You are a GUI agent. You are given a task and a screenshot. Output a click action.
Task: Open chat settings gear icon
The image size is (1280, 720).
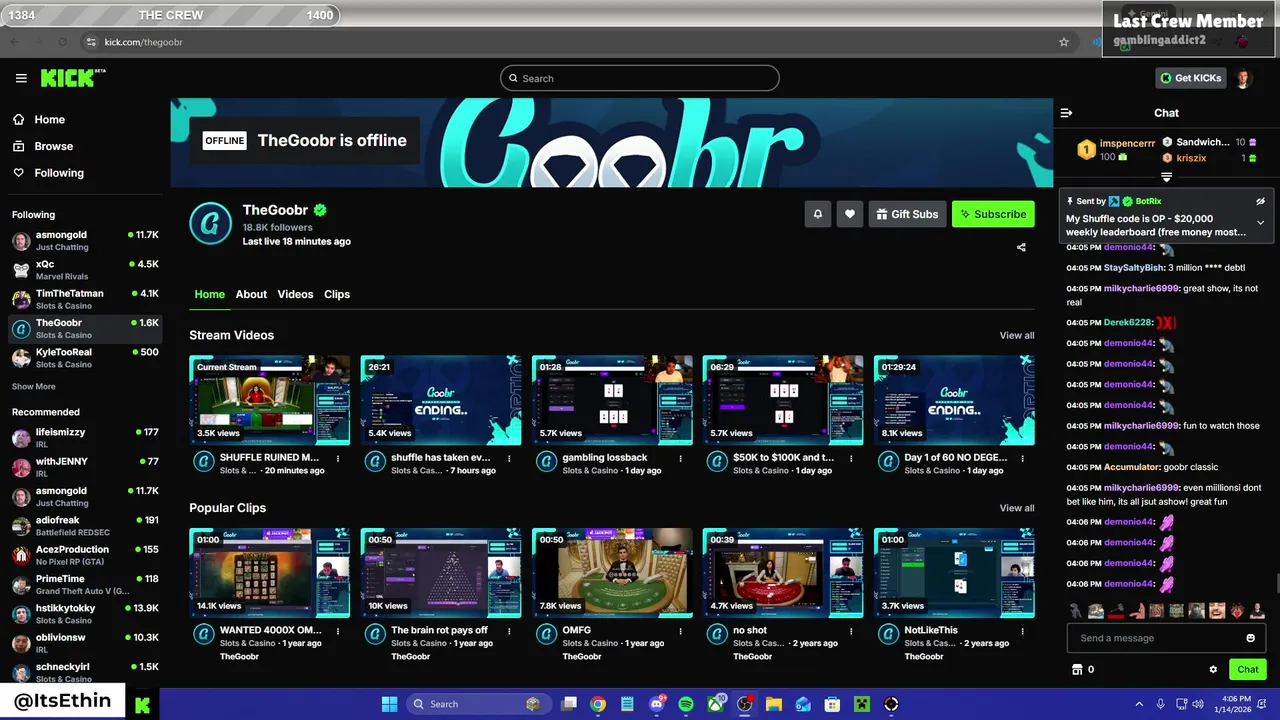click(1213, 670)
